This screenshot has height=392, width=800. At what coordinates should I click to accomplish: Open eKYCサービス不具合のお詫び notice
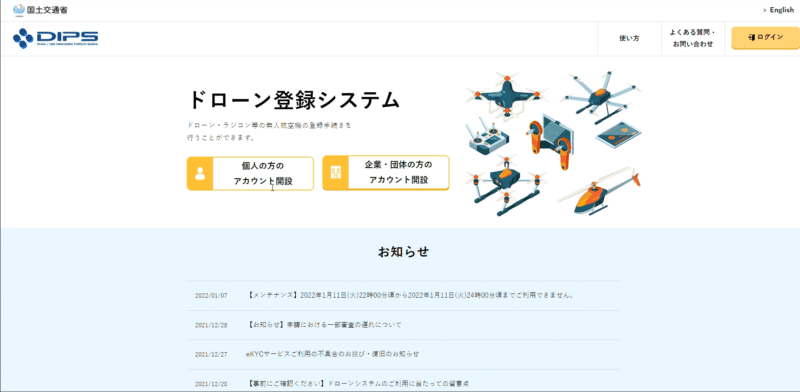[x=332, y=354]
